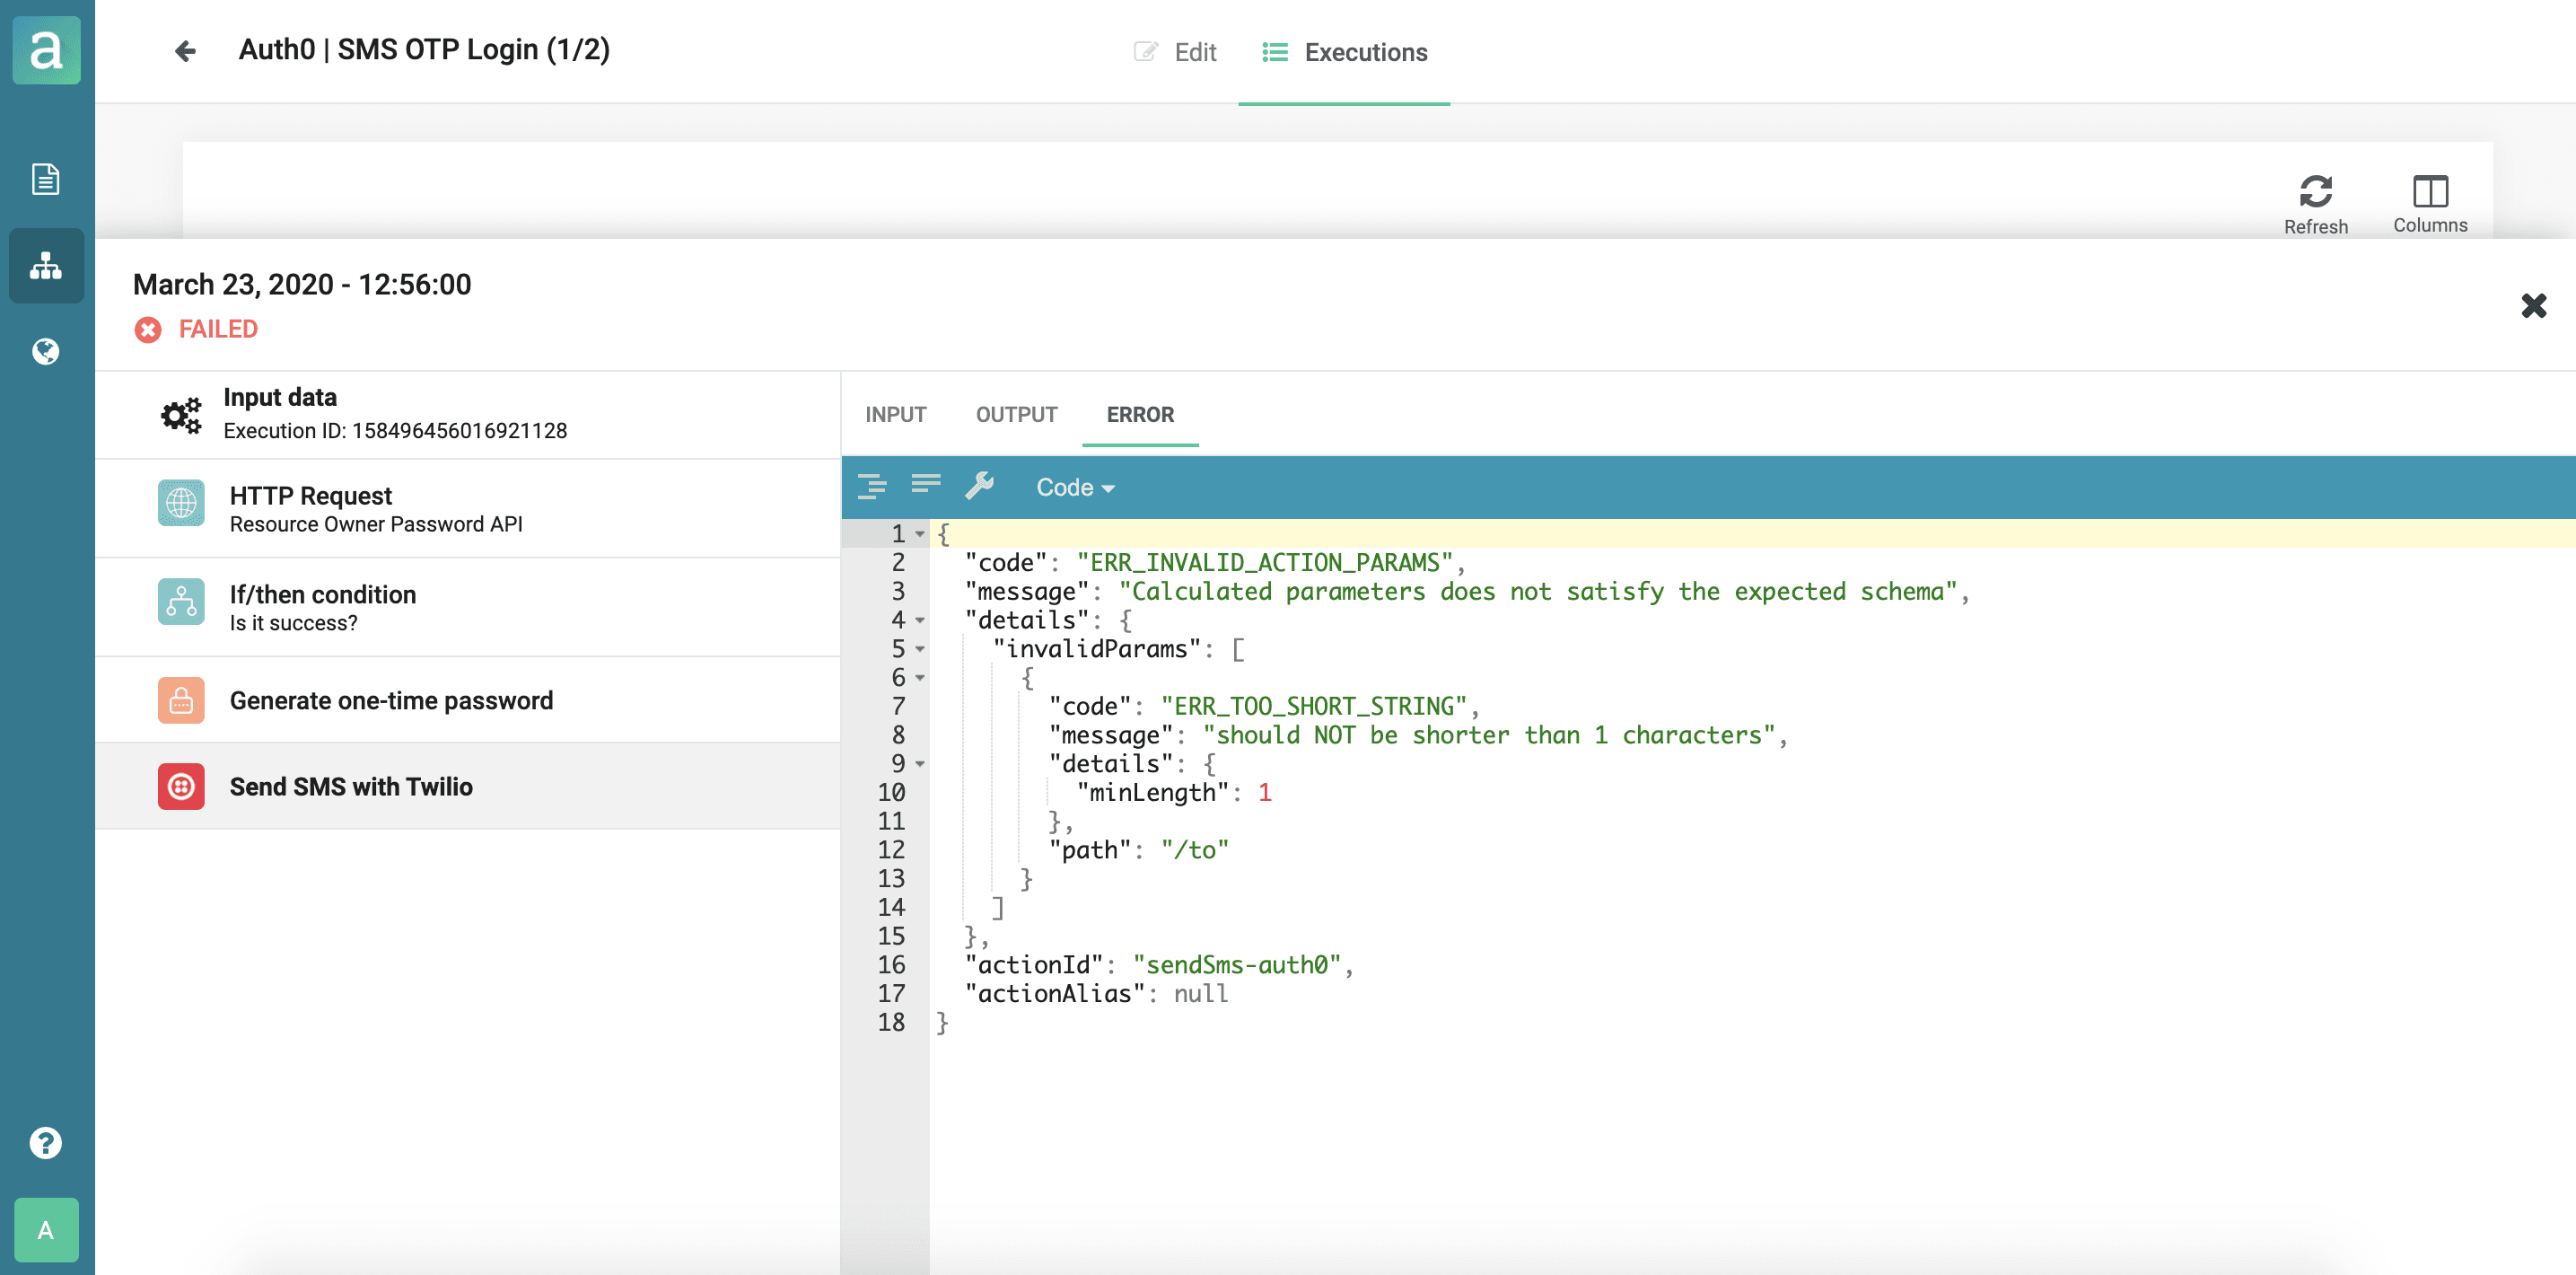Image resolution: width=2576 pixels, height=1275 pixels.
Task: Click the actionAlias null value
Action: [x=1201, y=994]
